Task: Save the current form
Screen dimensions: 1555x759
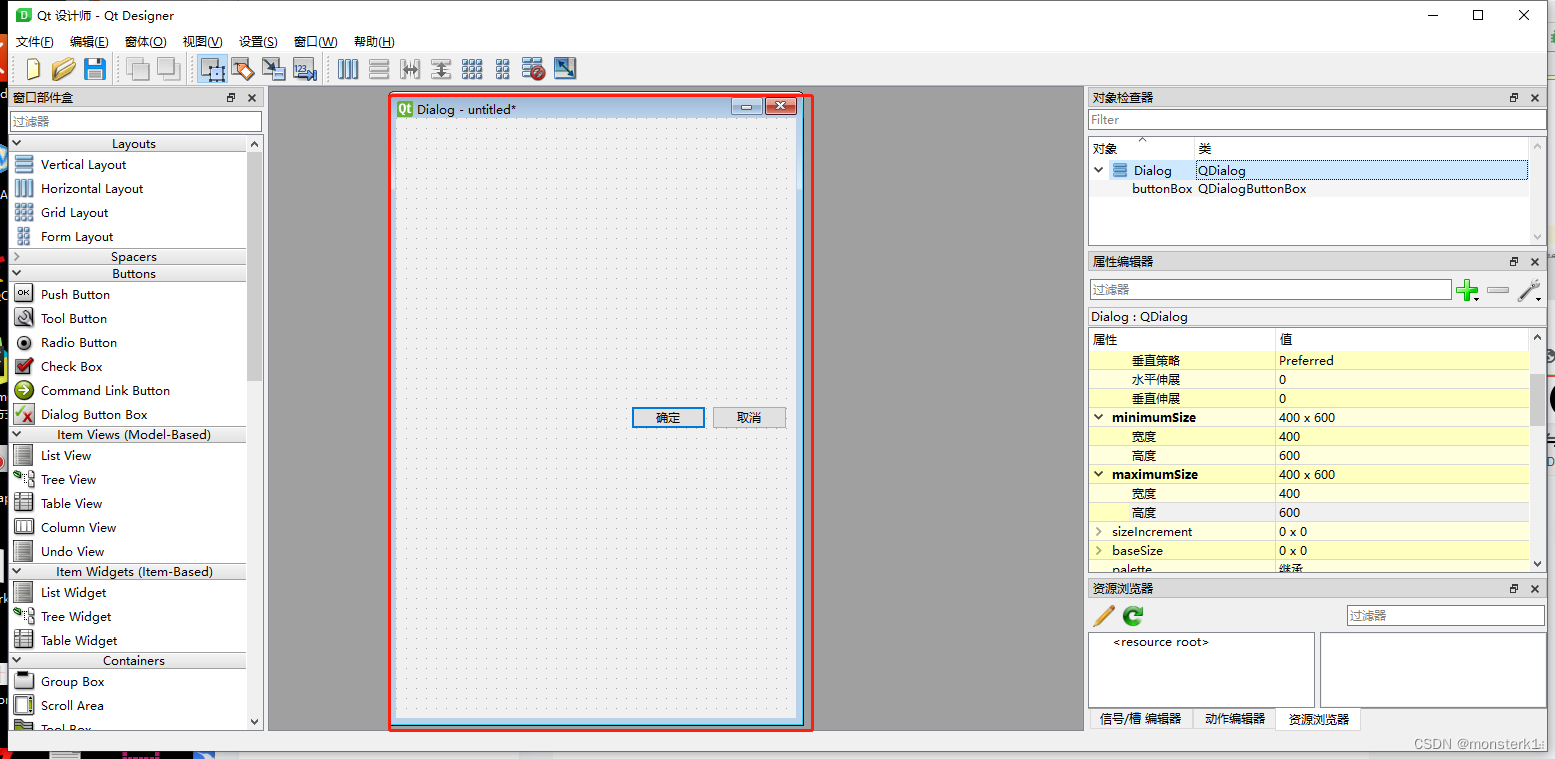Action: pyautogui.click(x=95, y=69)
